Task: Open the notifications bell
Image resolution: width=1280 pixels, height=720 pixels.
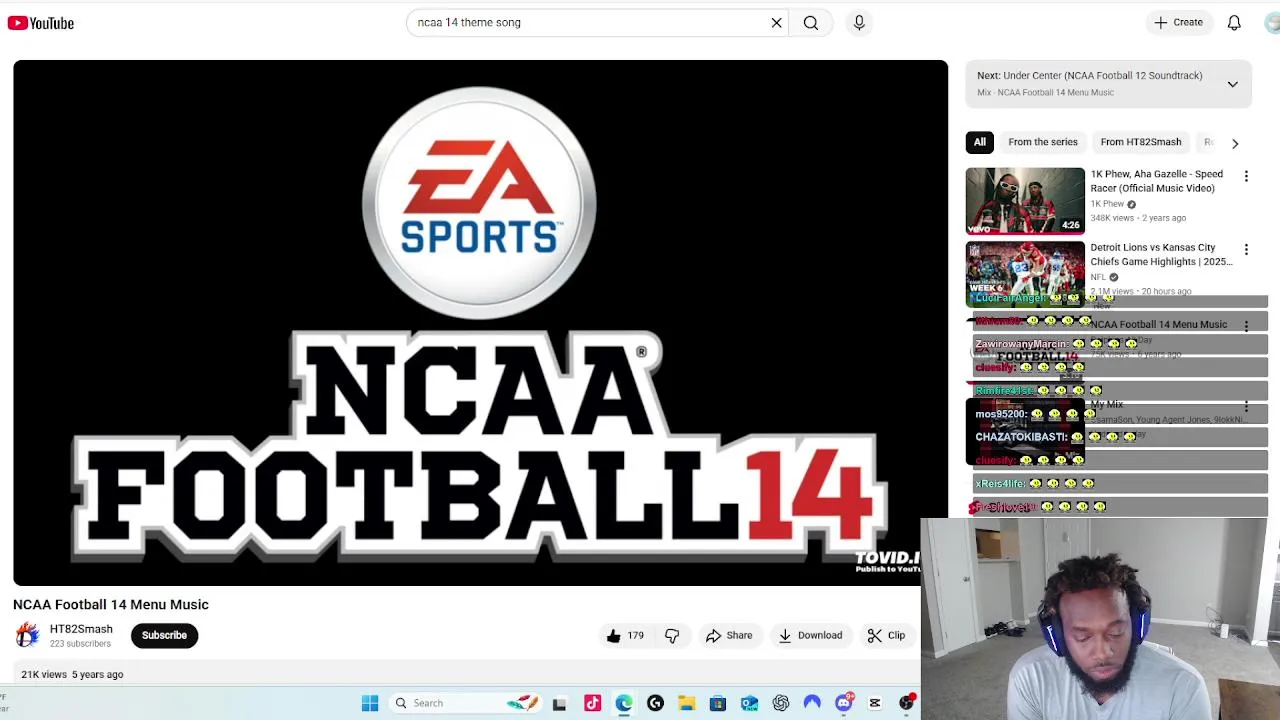Action: (1234, 22)
